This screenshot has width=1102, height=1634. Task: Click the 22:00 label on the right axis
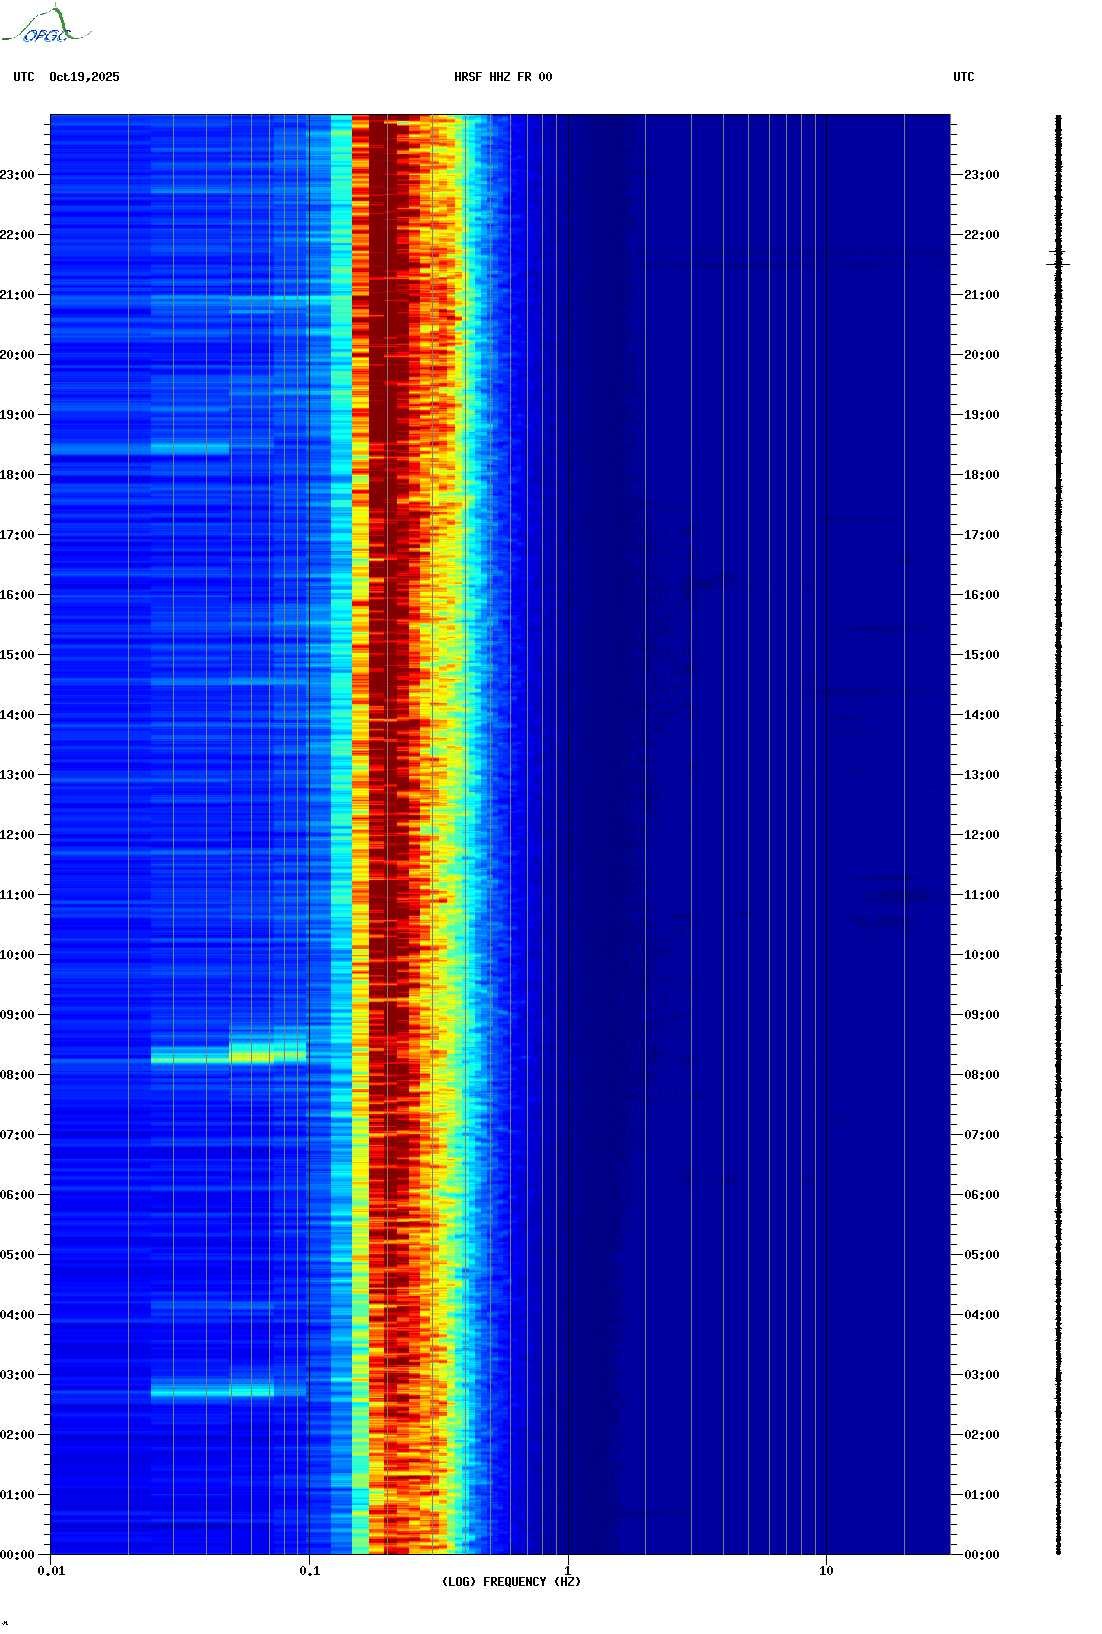pyautogui.click(x=982, y=235)
